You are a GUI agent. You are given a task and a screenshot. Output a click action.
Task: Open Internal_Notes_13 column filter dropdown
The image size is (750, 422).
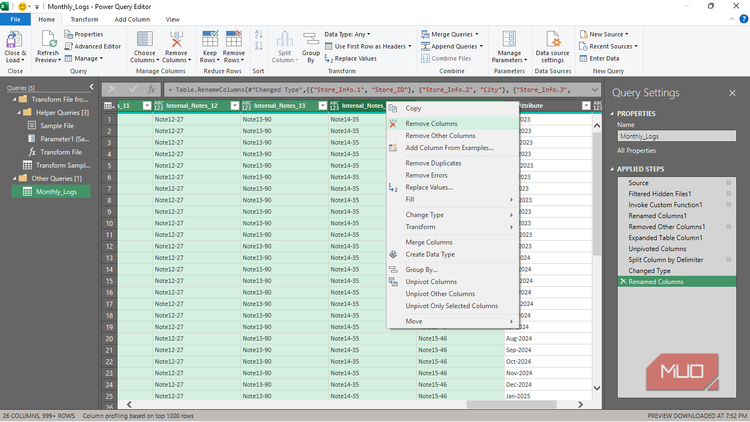pyautogui.click(x=322, y=106)
